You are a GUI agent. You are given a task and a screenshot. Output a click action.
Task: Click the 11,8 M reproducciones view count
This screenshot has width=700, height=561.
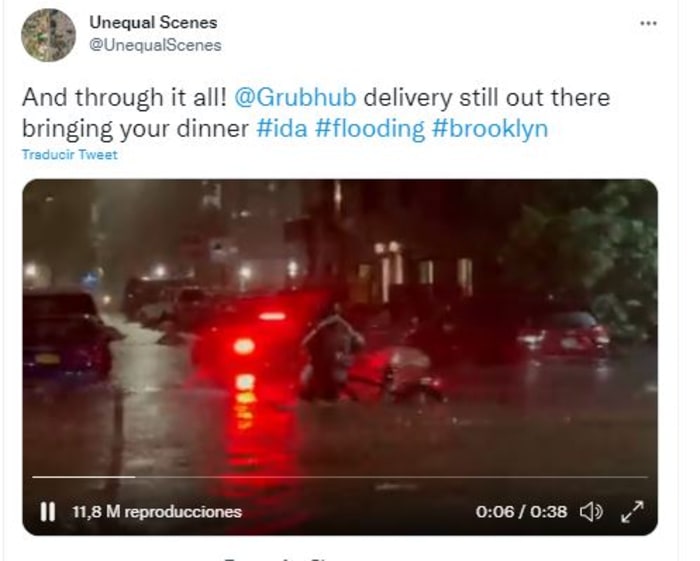pos(157,511)
